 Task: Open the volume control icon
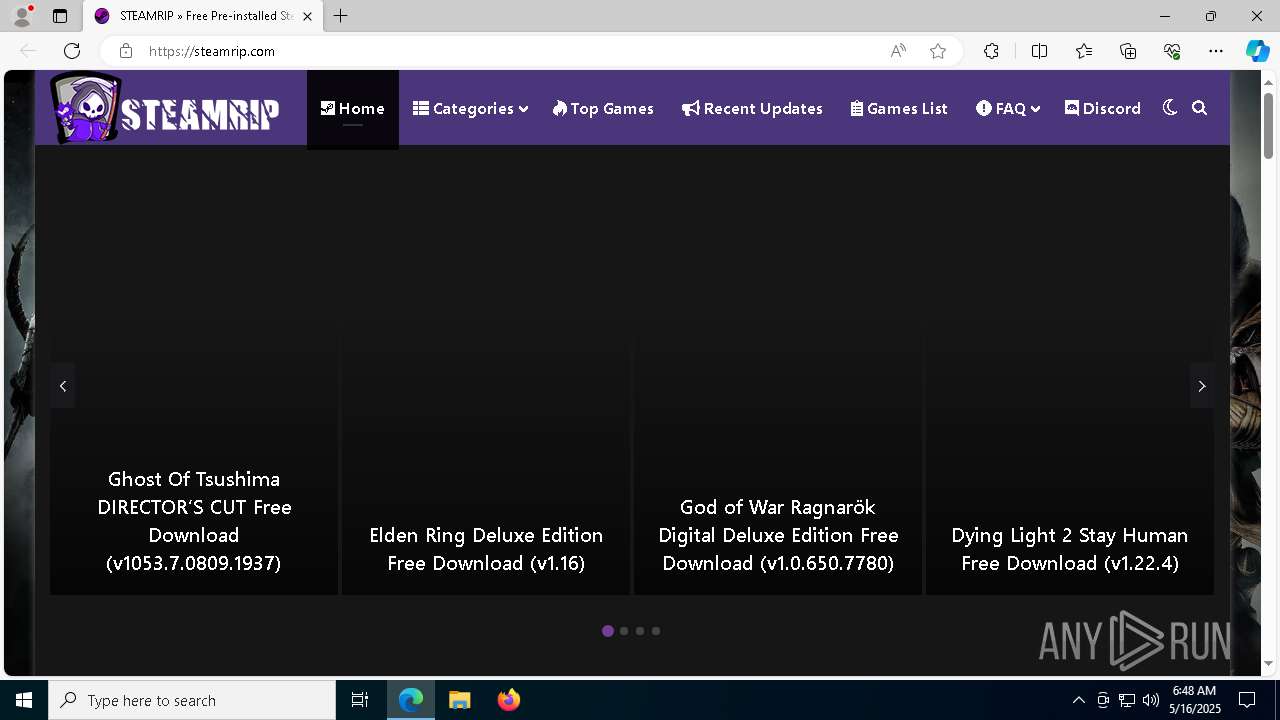tap(1151, 700)
